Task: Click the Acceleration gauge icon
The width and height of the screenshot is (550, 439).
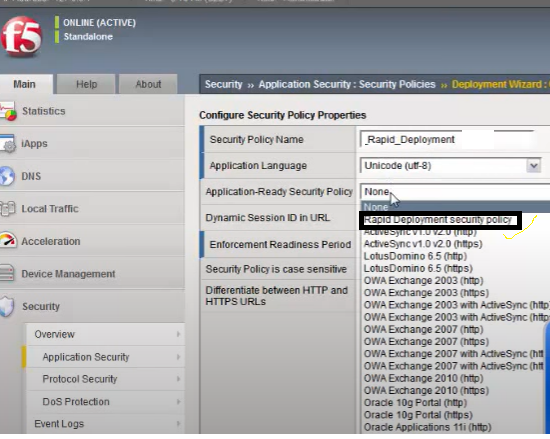Action: 8,241
